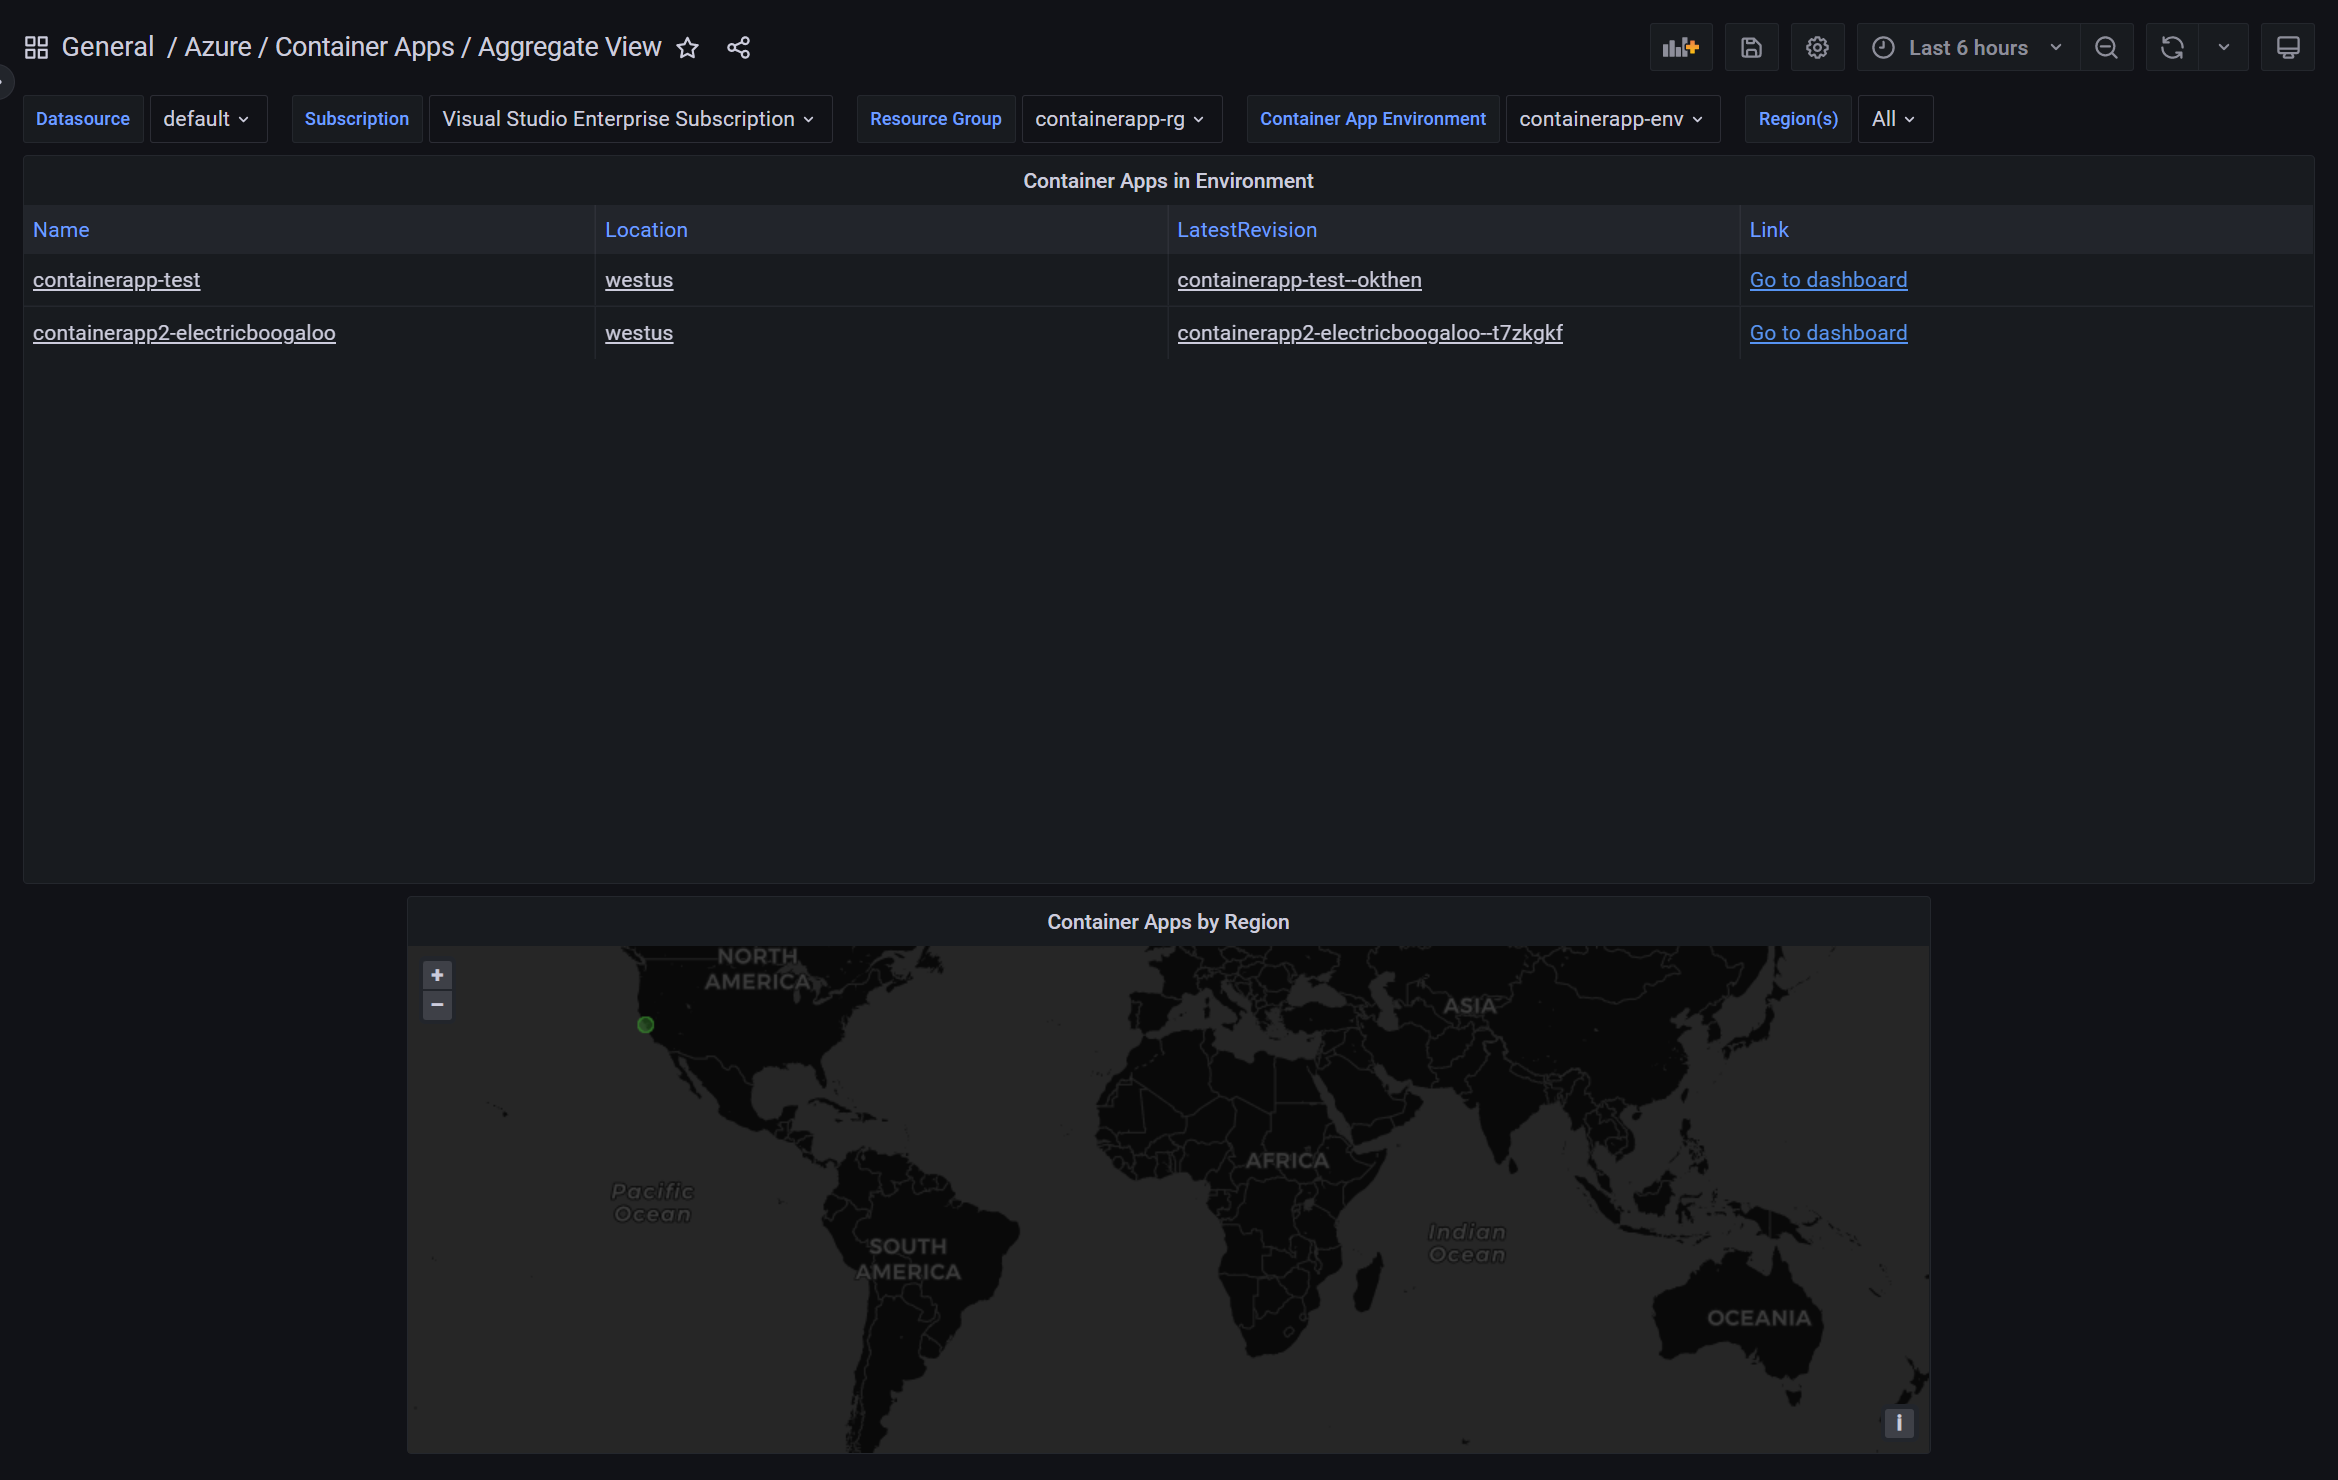This screenshot has width=2338, height=1480.
Task: Click the share dashboard icon
Action: 738,47
